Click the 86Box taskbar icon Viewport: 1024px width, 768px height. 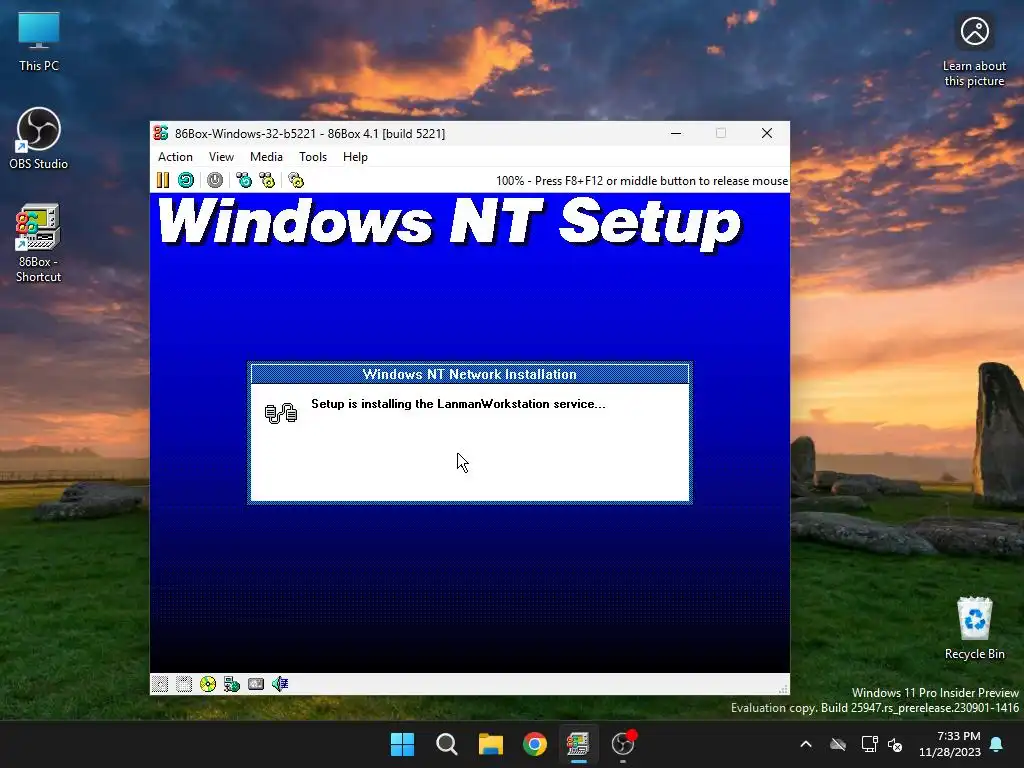578,744
